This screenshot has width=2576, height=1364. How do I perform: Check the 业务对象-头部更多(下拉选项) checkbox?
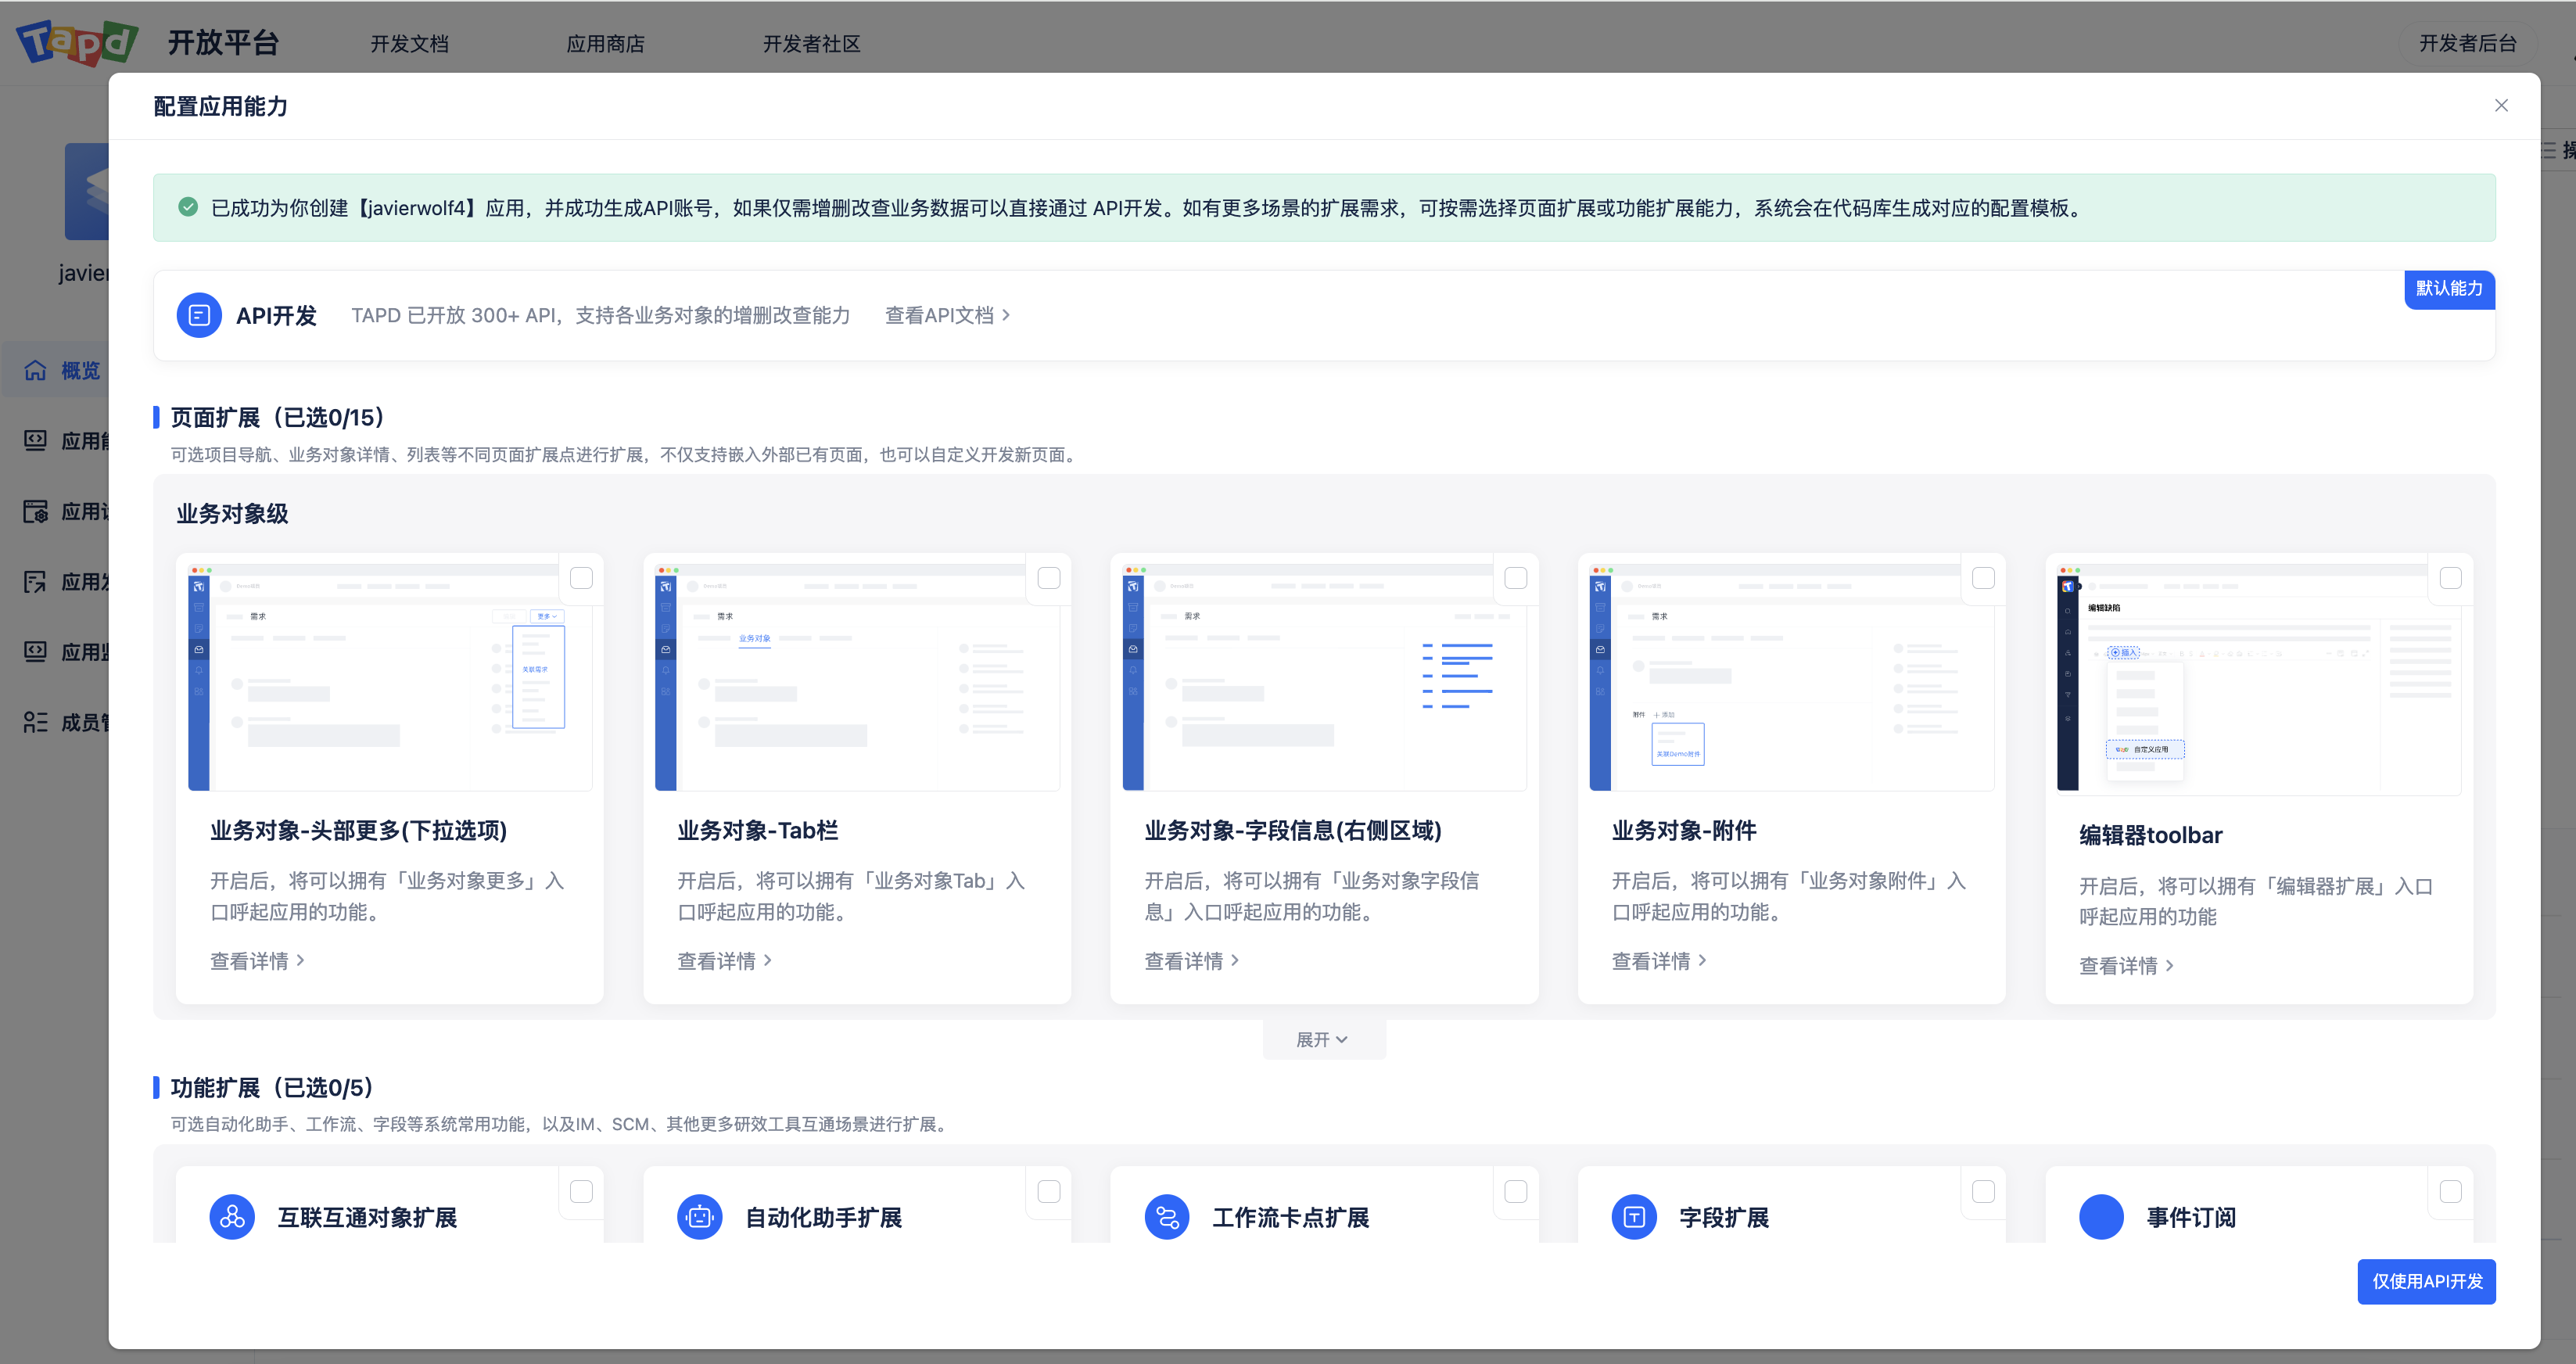[581, 578]
